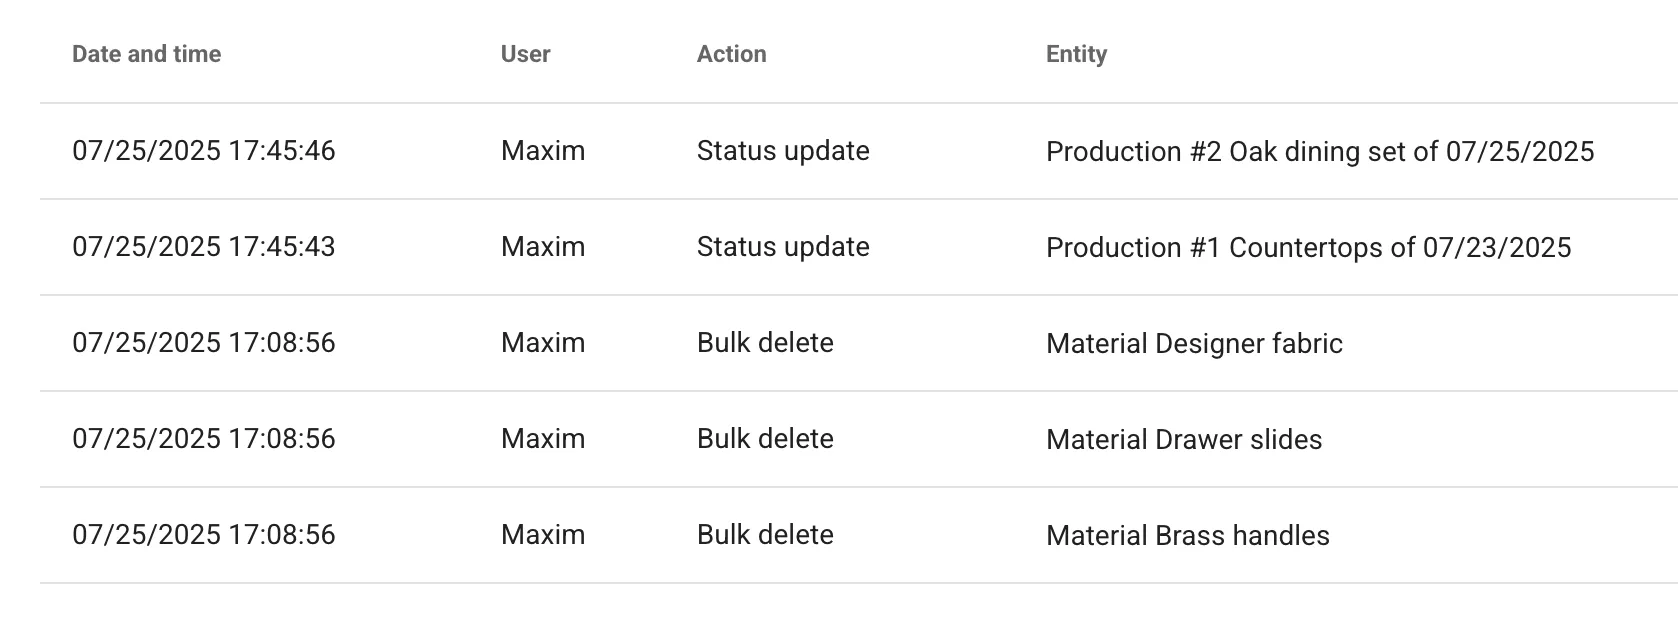Select Maxim in the Oak dining set row
Image resolution: width=1678 pixels, height=618 pixels.
[x=543, y=151]
